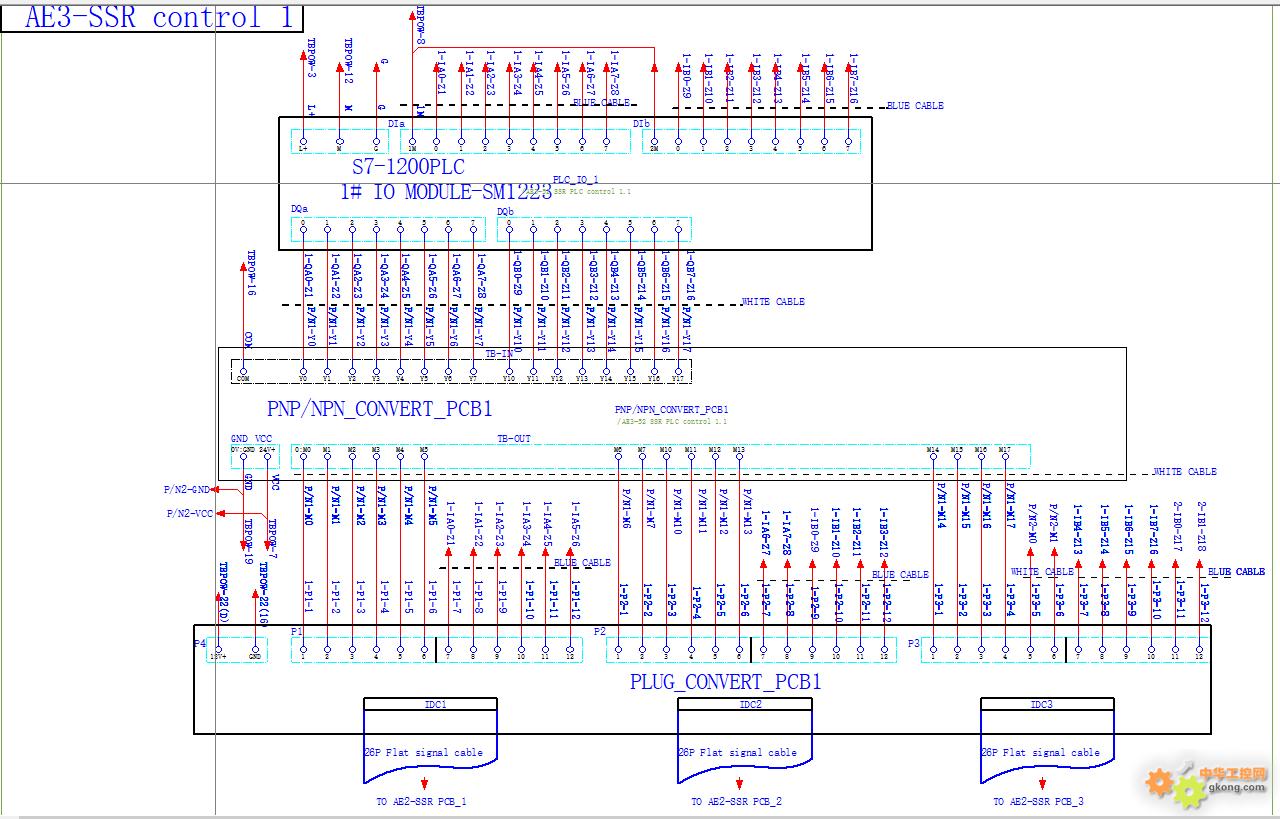Click the 'IDC3' connector label
The width and height of the screenshot is (1280, 819).
tap(1041, 705)
